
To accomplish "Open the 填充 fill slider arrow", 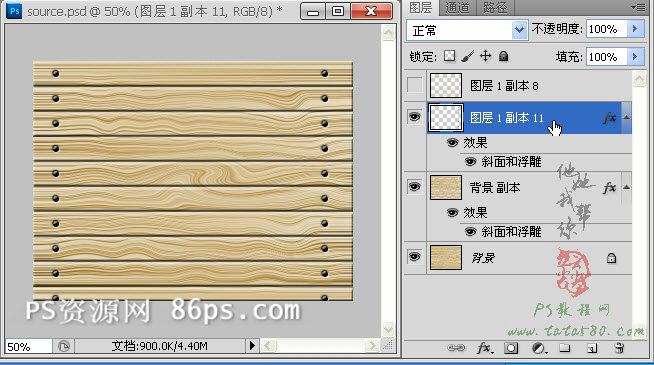I will click(x=635, y=56).
